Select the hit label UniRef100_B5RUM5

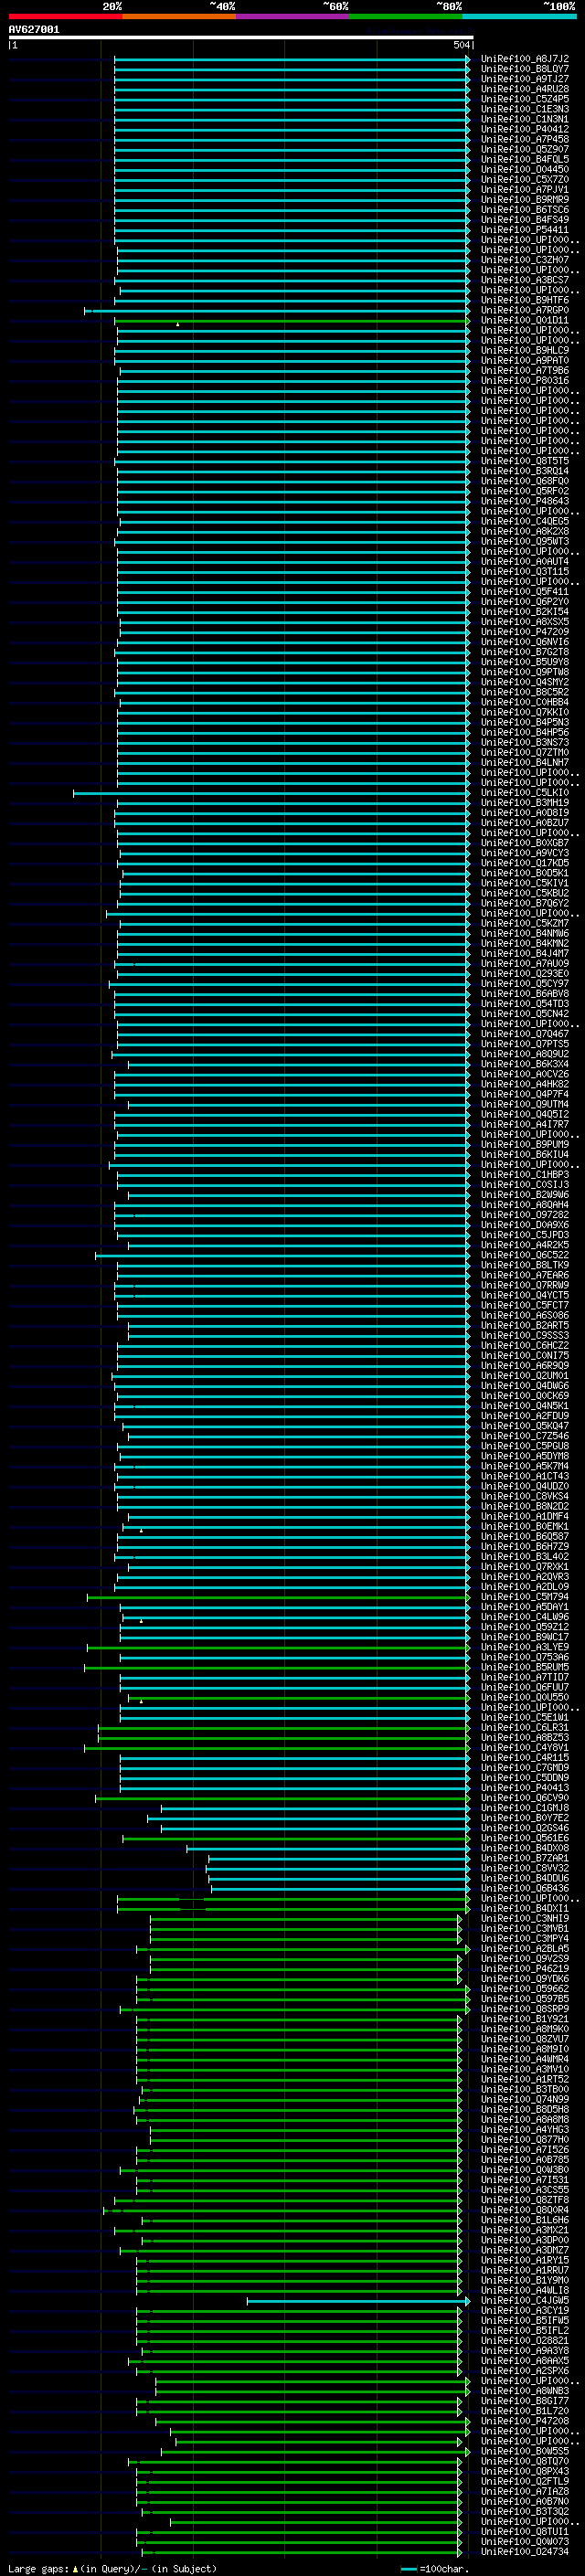coord(525,1667)
